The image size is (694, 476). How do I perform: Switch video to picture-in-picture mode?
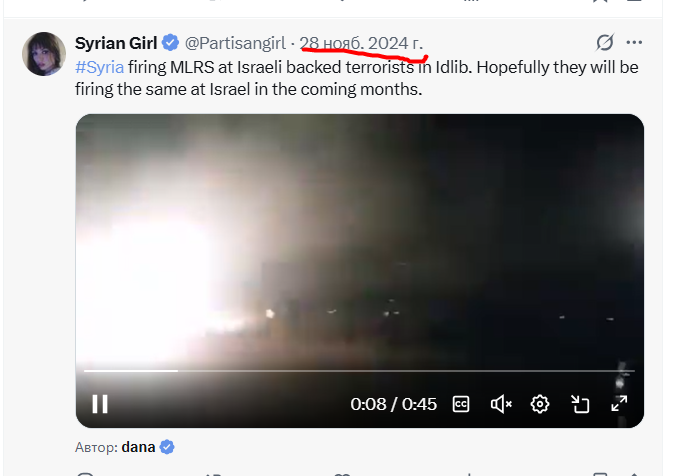click(x=580, y=404)
